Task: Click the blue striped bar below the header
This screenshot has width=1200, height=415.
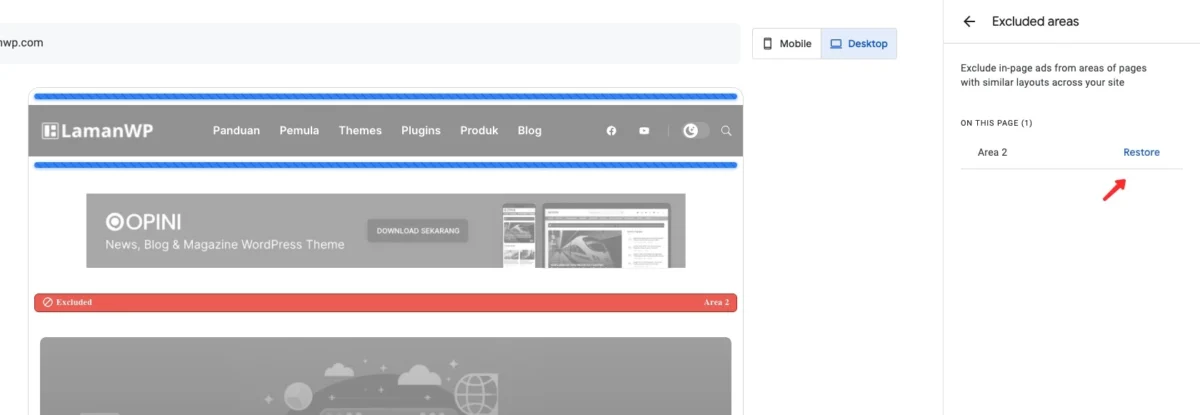Action: click(x=386, y=164)
